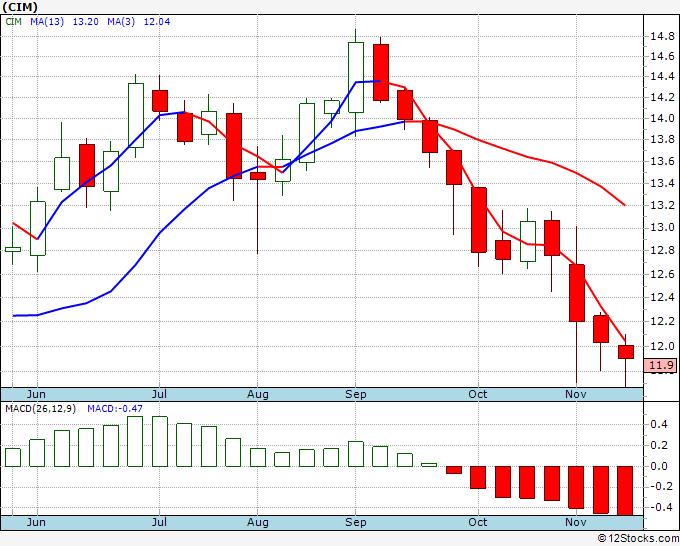Click the 13.2 price axis label

tap(662, 205)
